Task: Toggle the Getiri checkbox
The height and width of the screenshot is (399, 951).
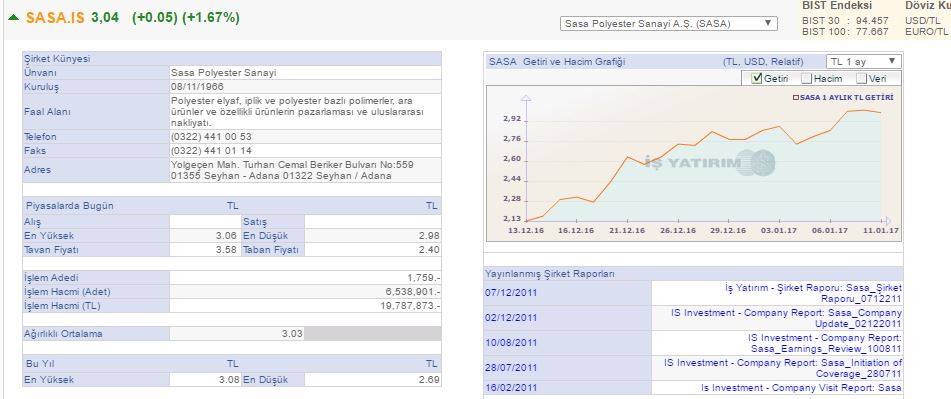Action: [x=756, y=78]
